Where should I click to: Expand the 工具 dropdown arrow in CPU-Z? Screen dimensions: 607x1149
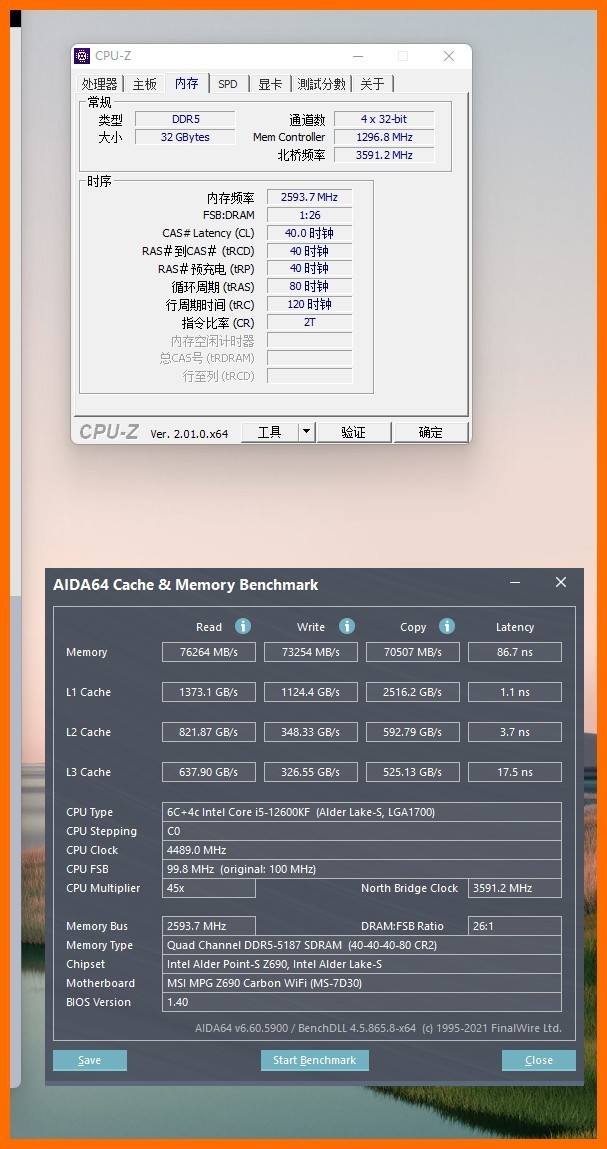tap(307, 432)
